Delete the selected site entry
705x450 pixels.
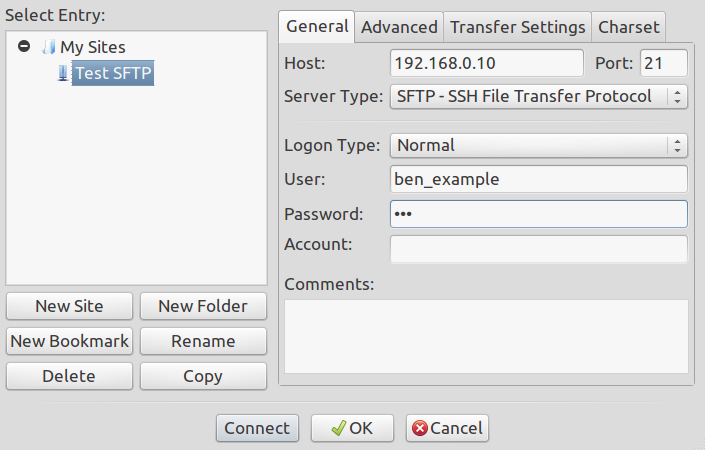pyautogui.click(x=69, y=376)
